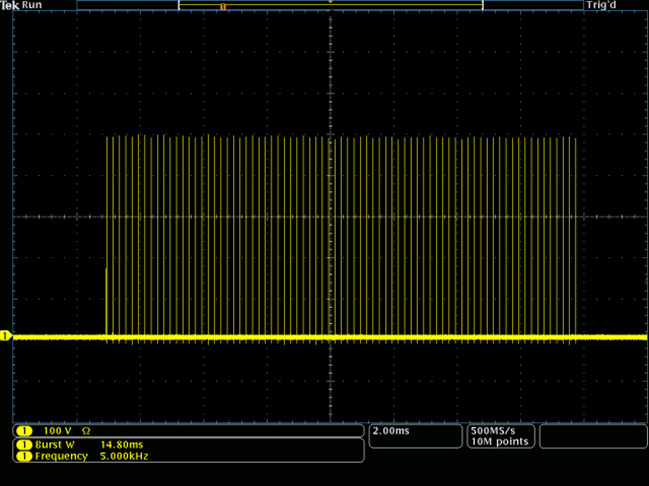Click the Tek logo in the corner

coord(10,5)
